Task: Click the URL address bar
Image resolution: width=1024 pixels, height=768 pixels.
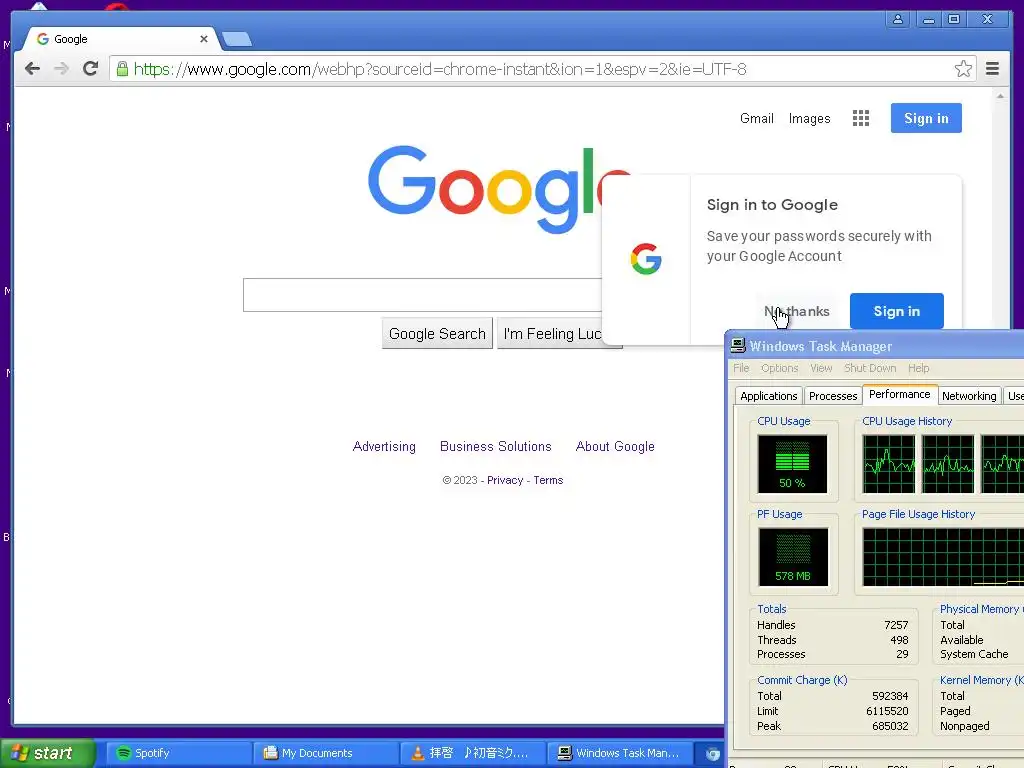Action: click(542, 69)
